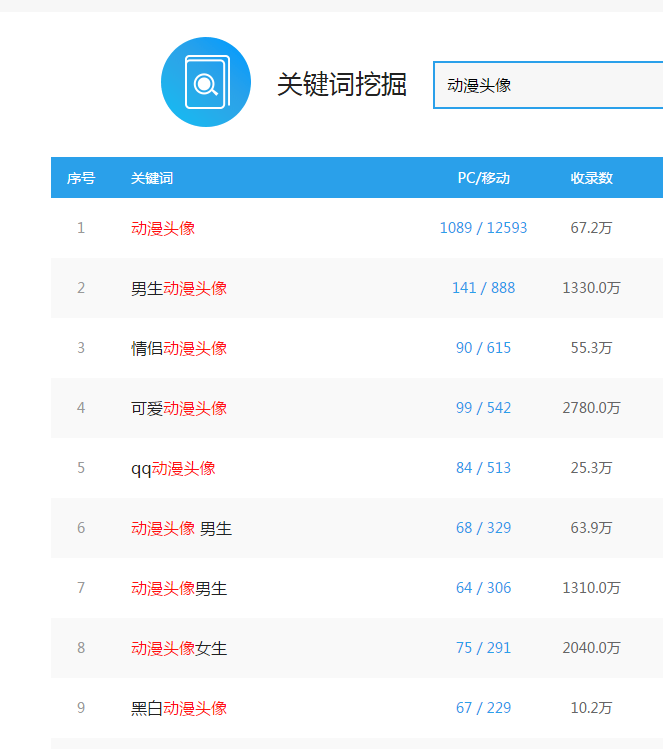The width and height of the screenshot is (663, 749).
Task: Click the PC/移动 value 99 / 542
Action: [x=483, y=408]
